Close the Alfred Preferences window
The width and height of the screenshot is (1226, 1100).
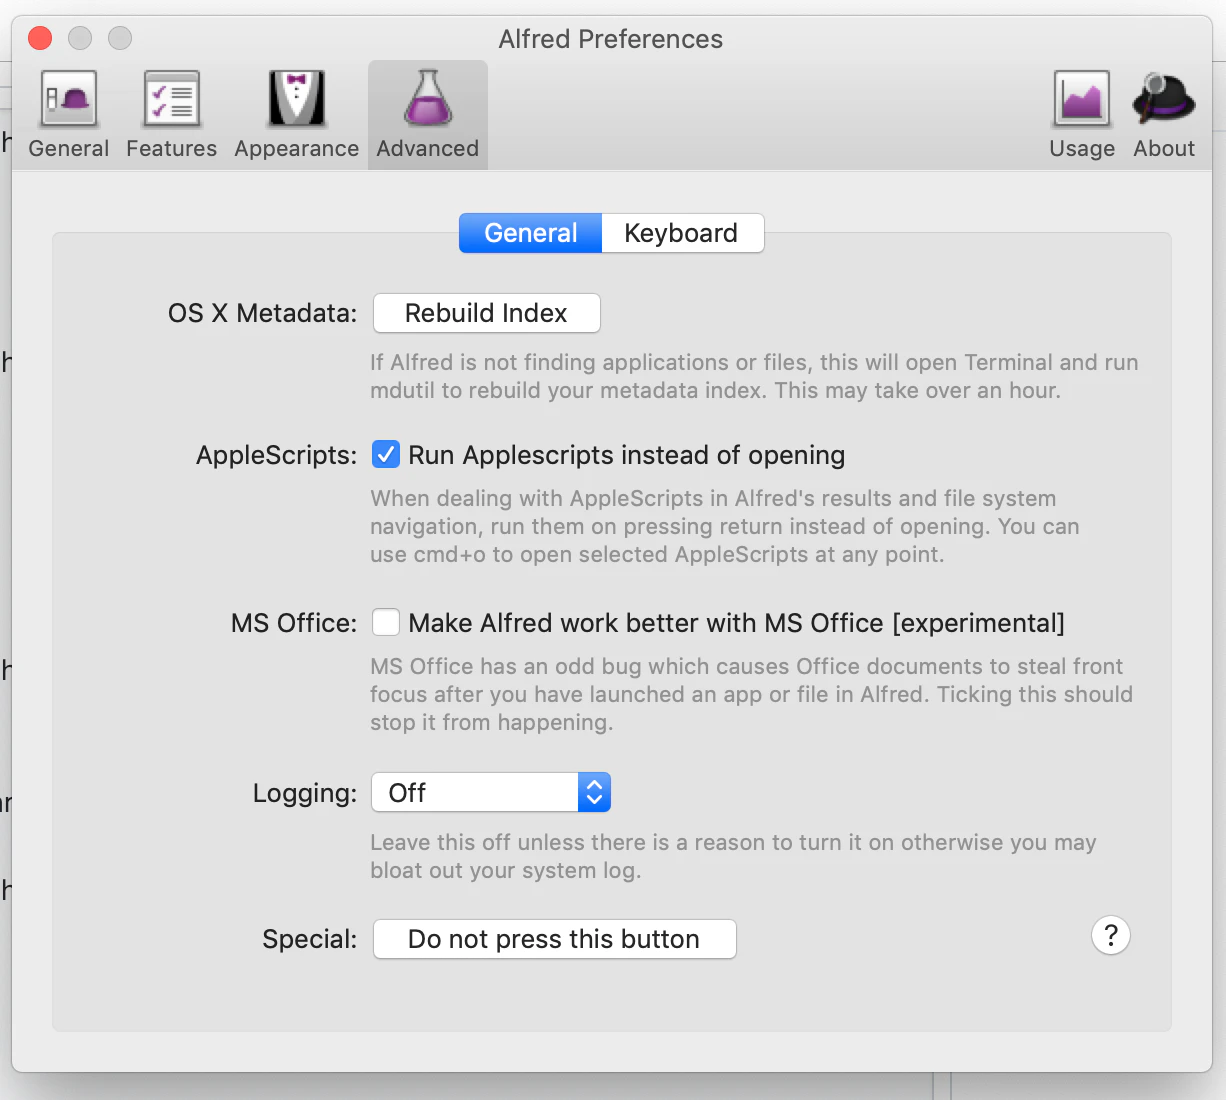(x=40, y=38)
